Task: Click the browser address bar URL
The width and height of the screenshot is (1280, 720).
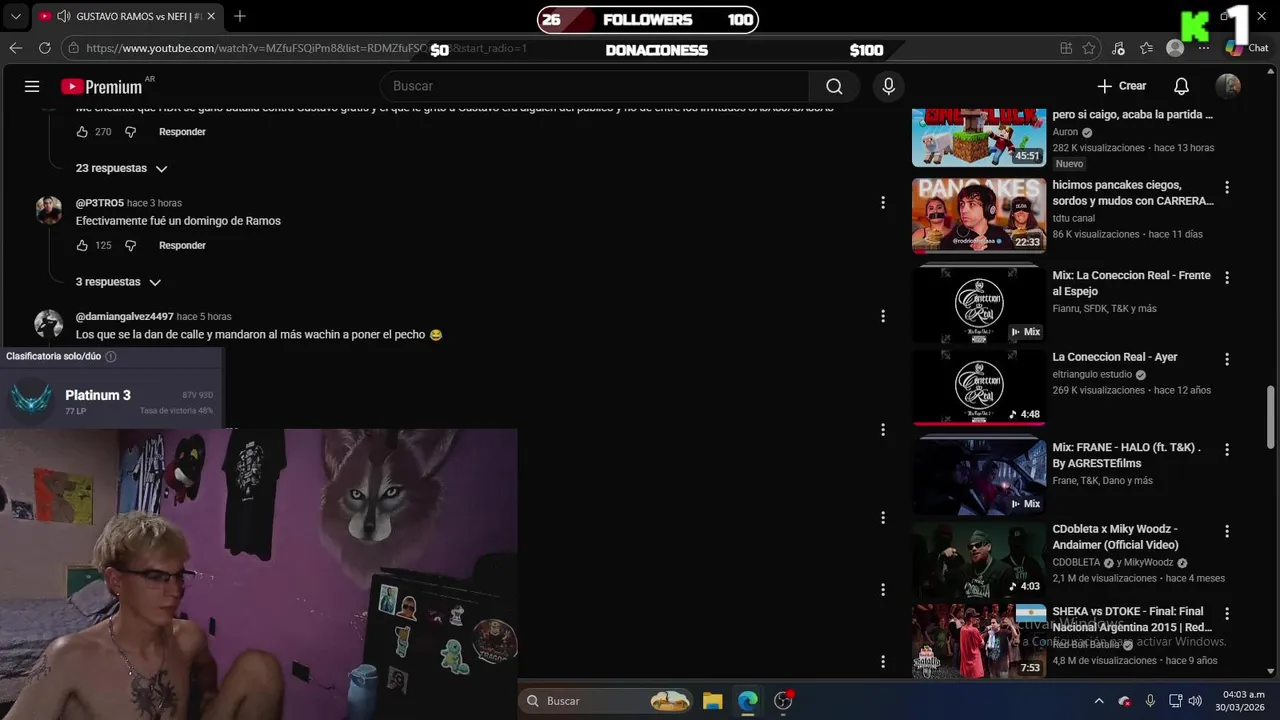Action: pyautogui.click(x=306, y=48)
